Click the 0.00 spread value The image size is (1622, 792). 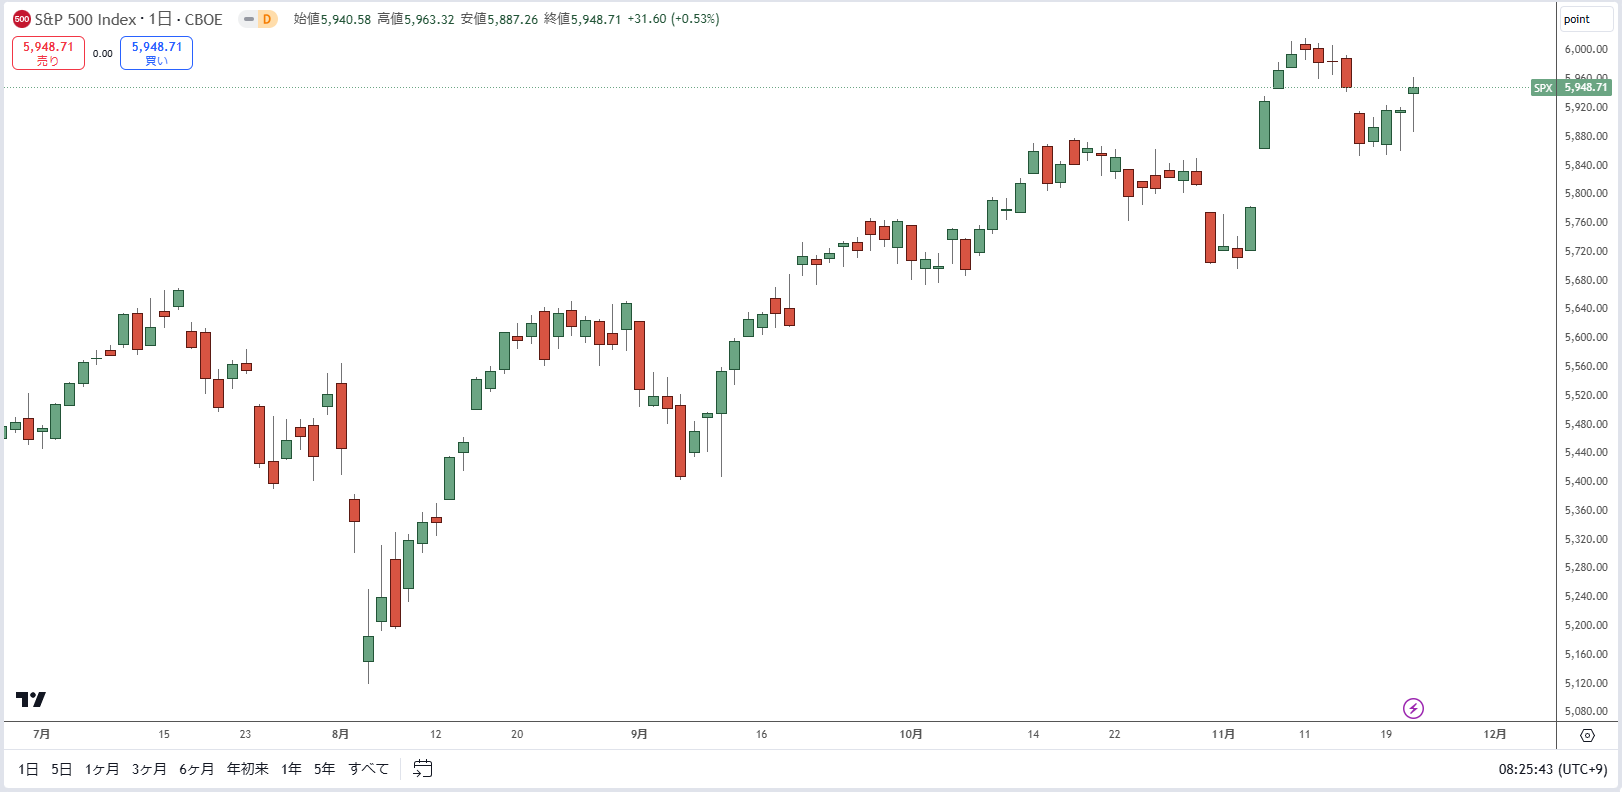click(103, 54)
